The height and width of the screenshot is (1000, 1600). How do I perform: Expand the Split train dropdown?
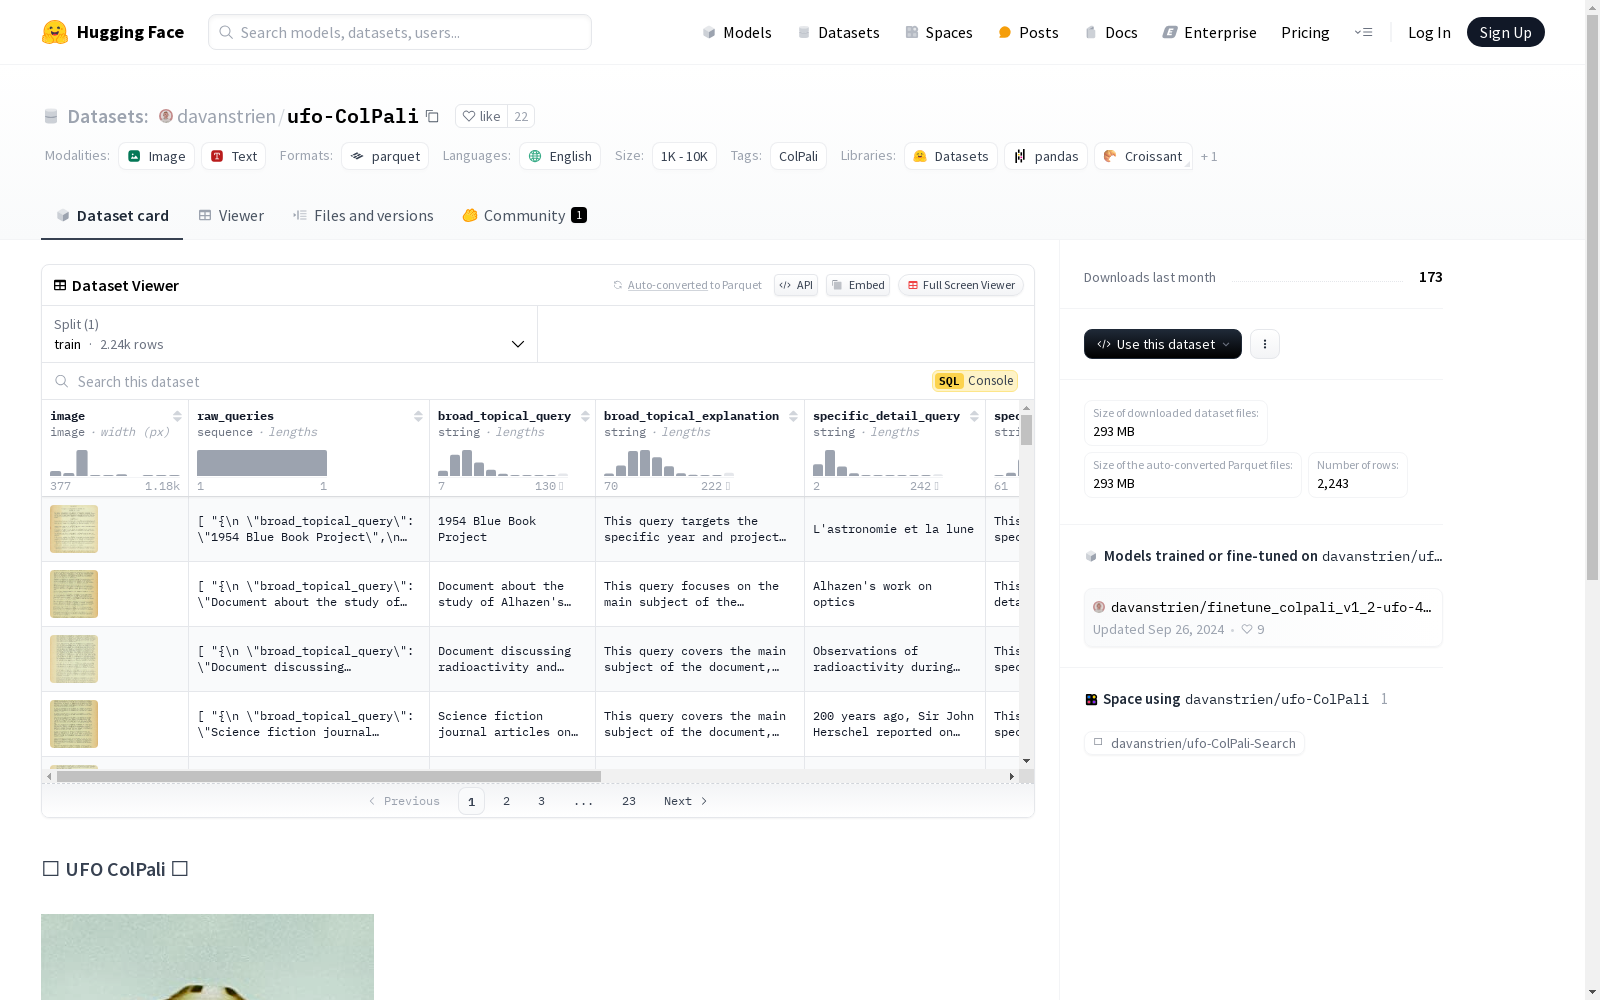click(290, 334)
